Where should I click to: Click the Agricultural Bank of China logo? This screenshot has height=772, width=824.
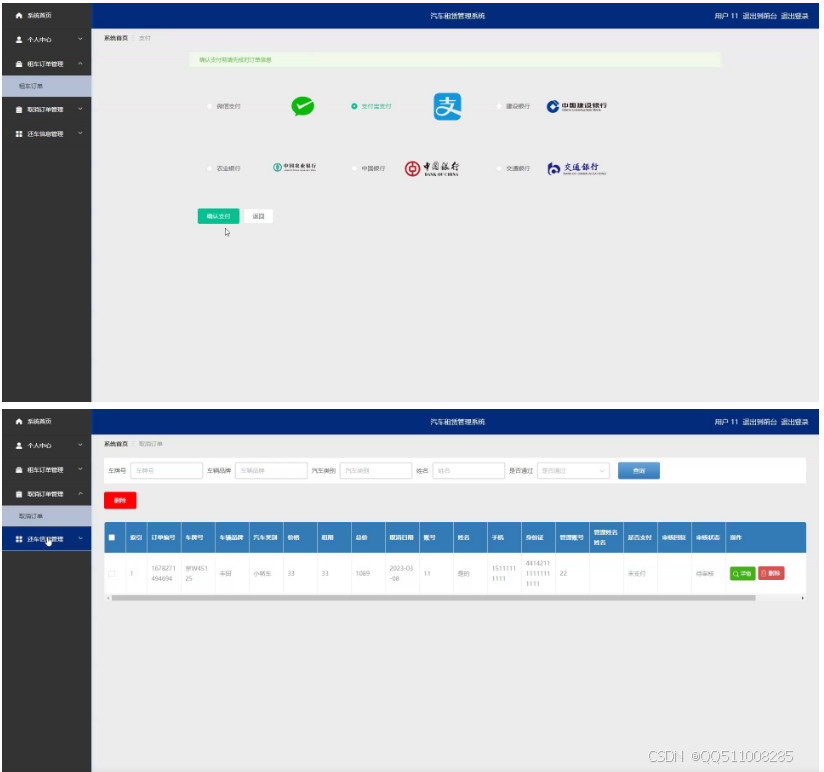294,167
